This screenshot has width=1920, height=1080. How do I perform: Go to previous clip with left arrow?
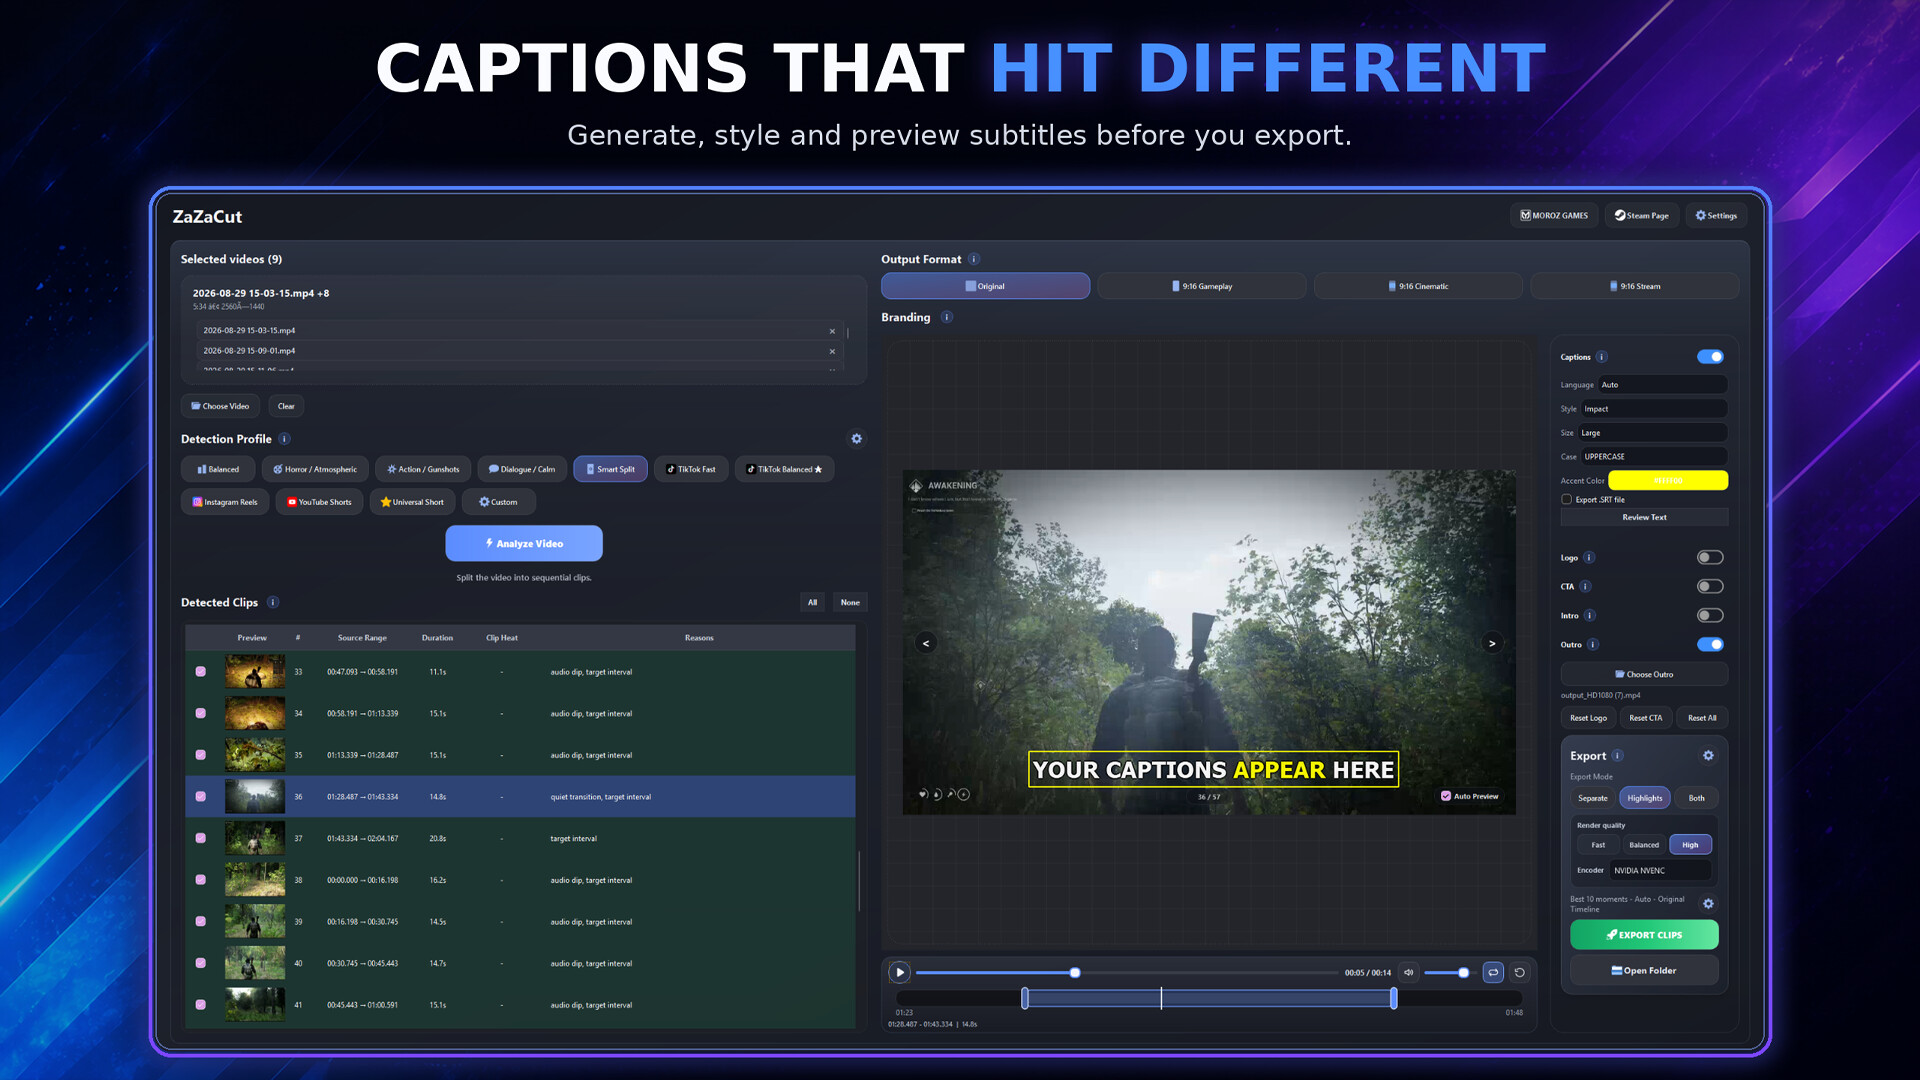(x=926, y=643)
